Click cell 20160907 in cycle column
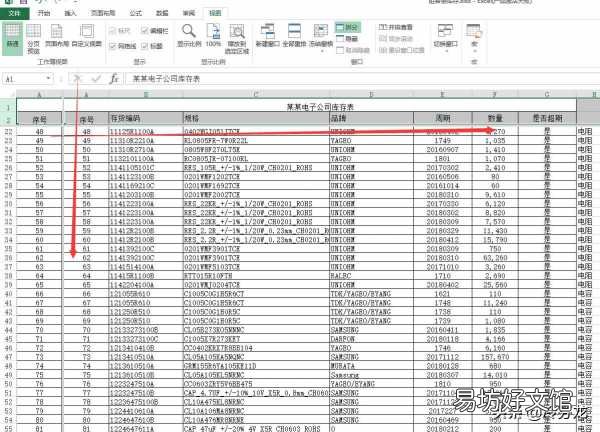600x432 pixels. [443, 149]
